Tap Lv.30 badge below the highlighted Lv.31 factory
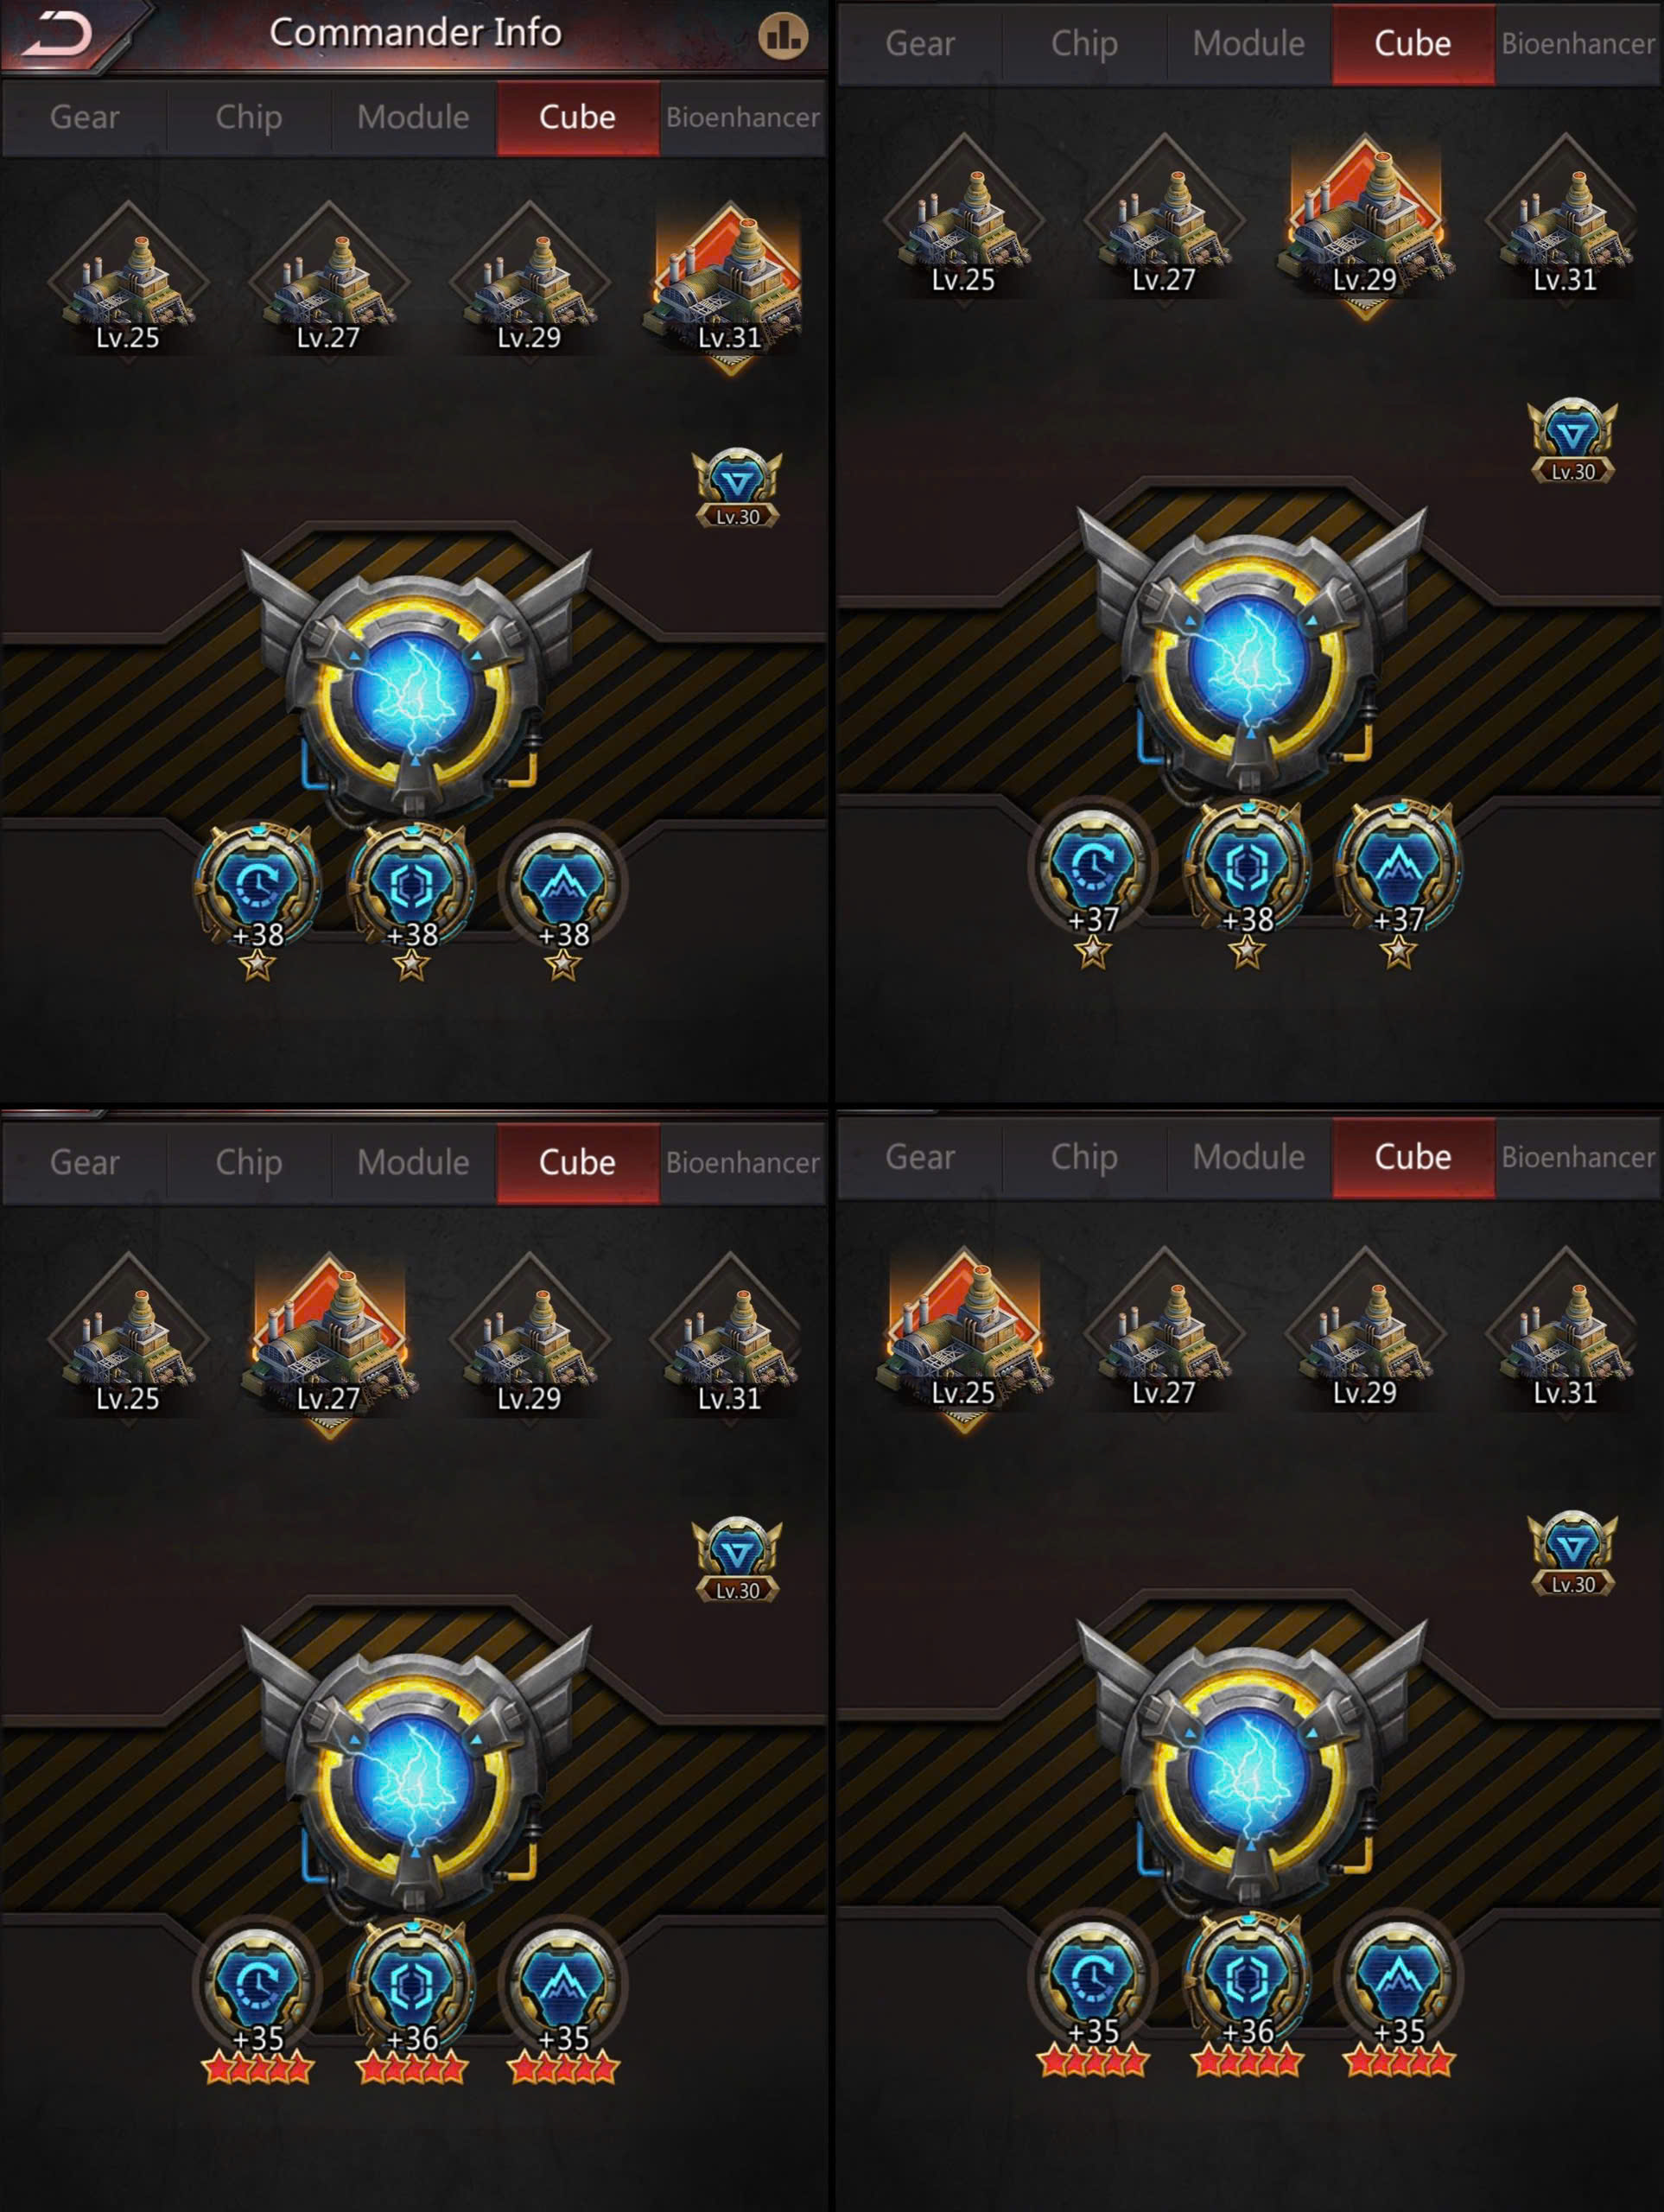1664x2212 pixels. pos(737,488)
